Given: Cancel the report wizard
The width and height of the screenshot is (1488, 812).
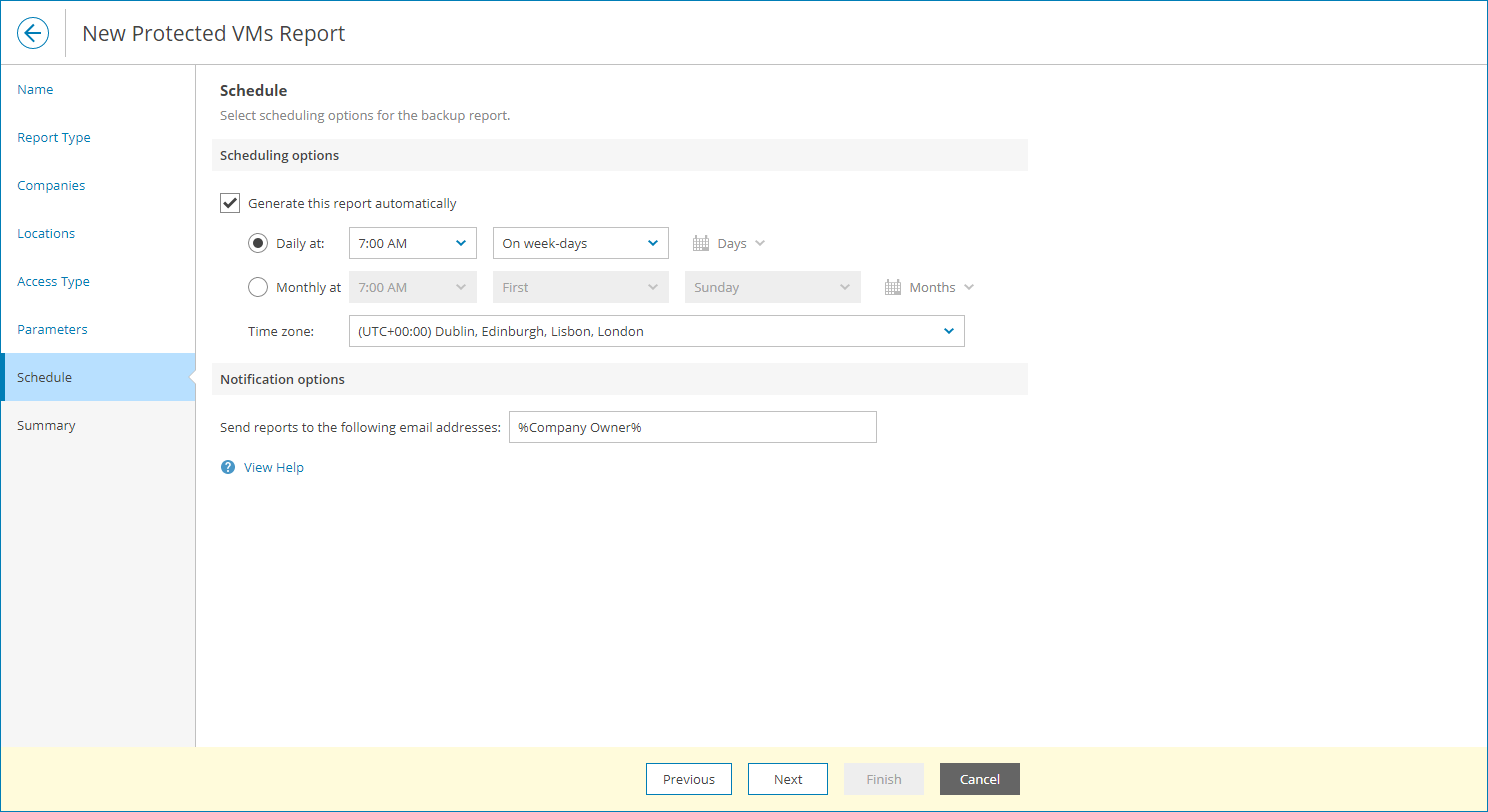Looking at the screenshot, I should click(979, 779).
